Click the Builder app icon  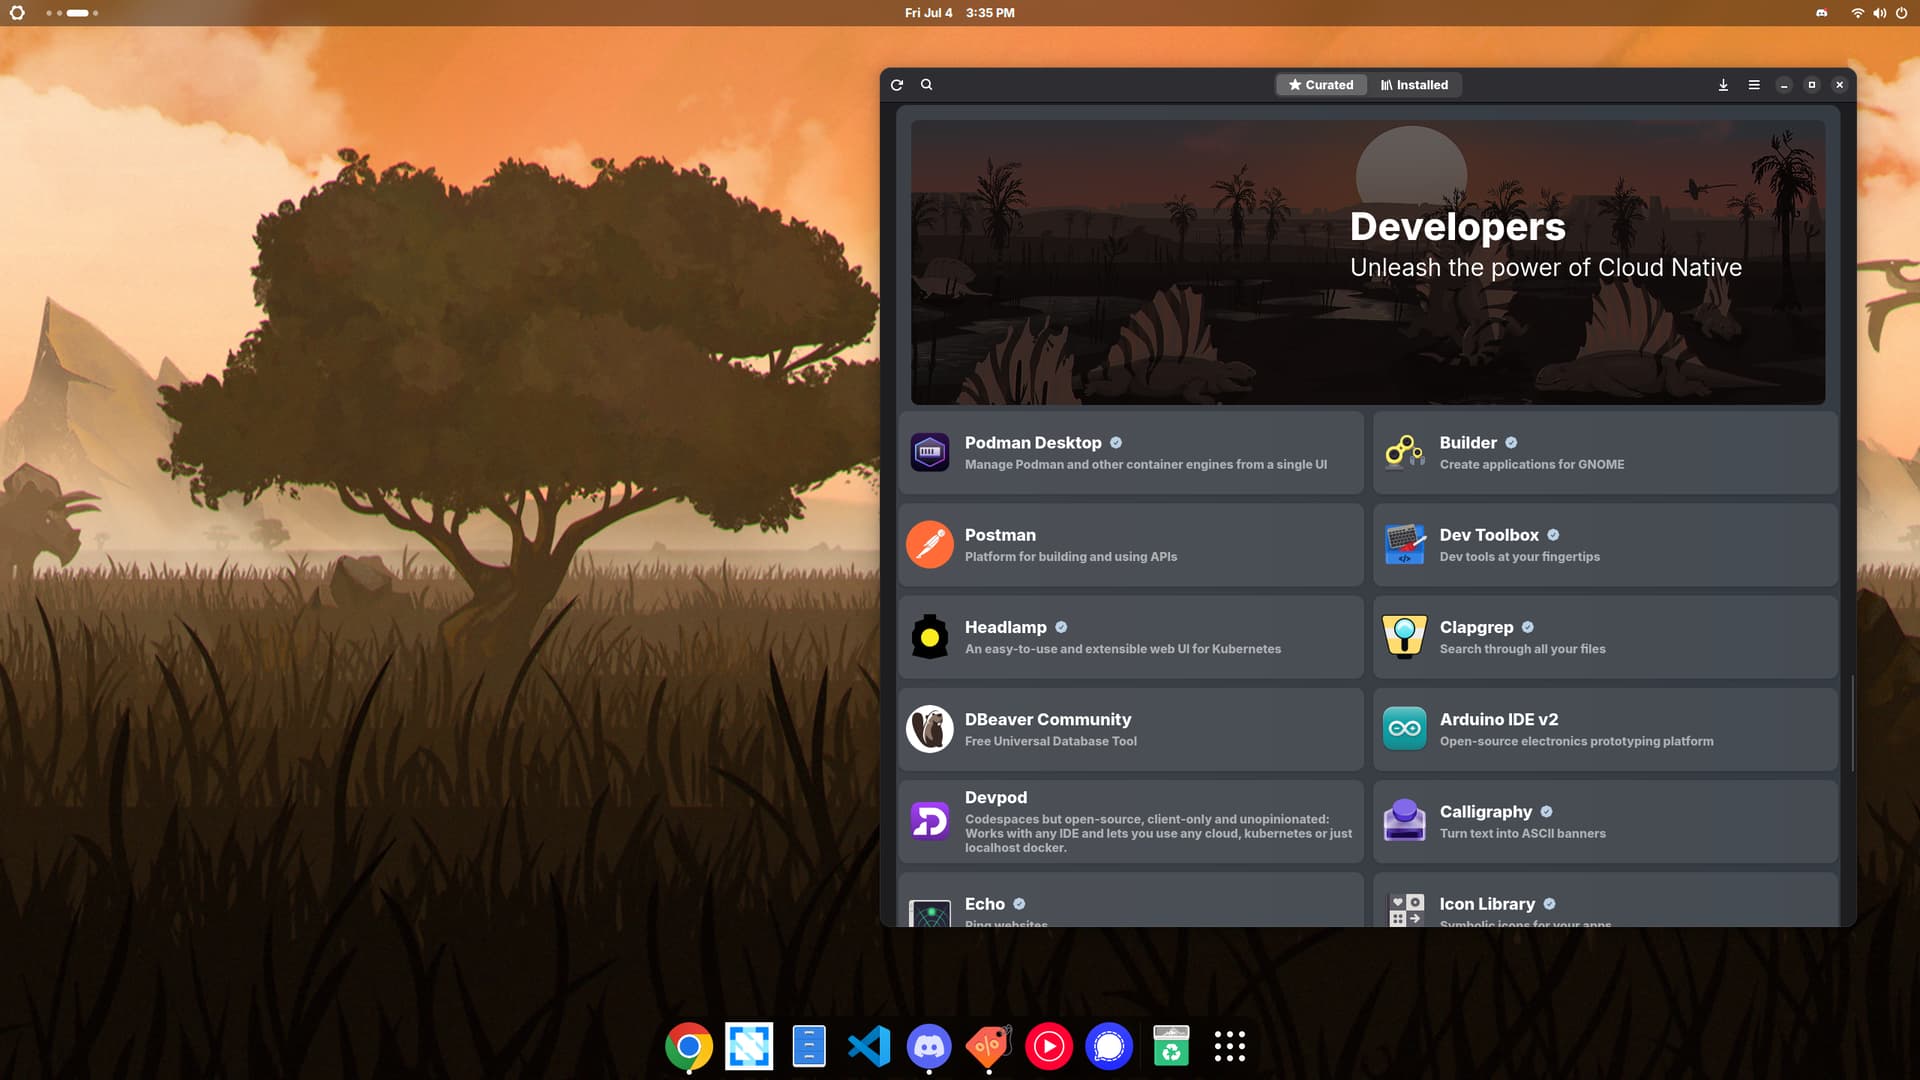click(x=1405, y=452)
